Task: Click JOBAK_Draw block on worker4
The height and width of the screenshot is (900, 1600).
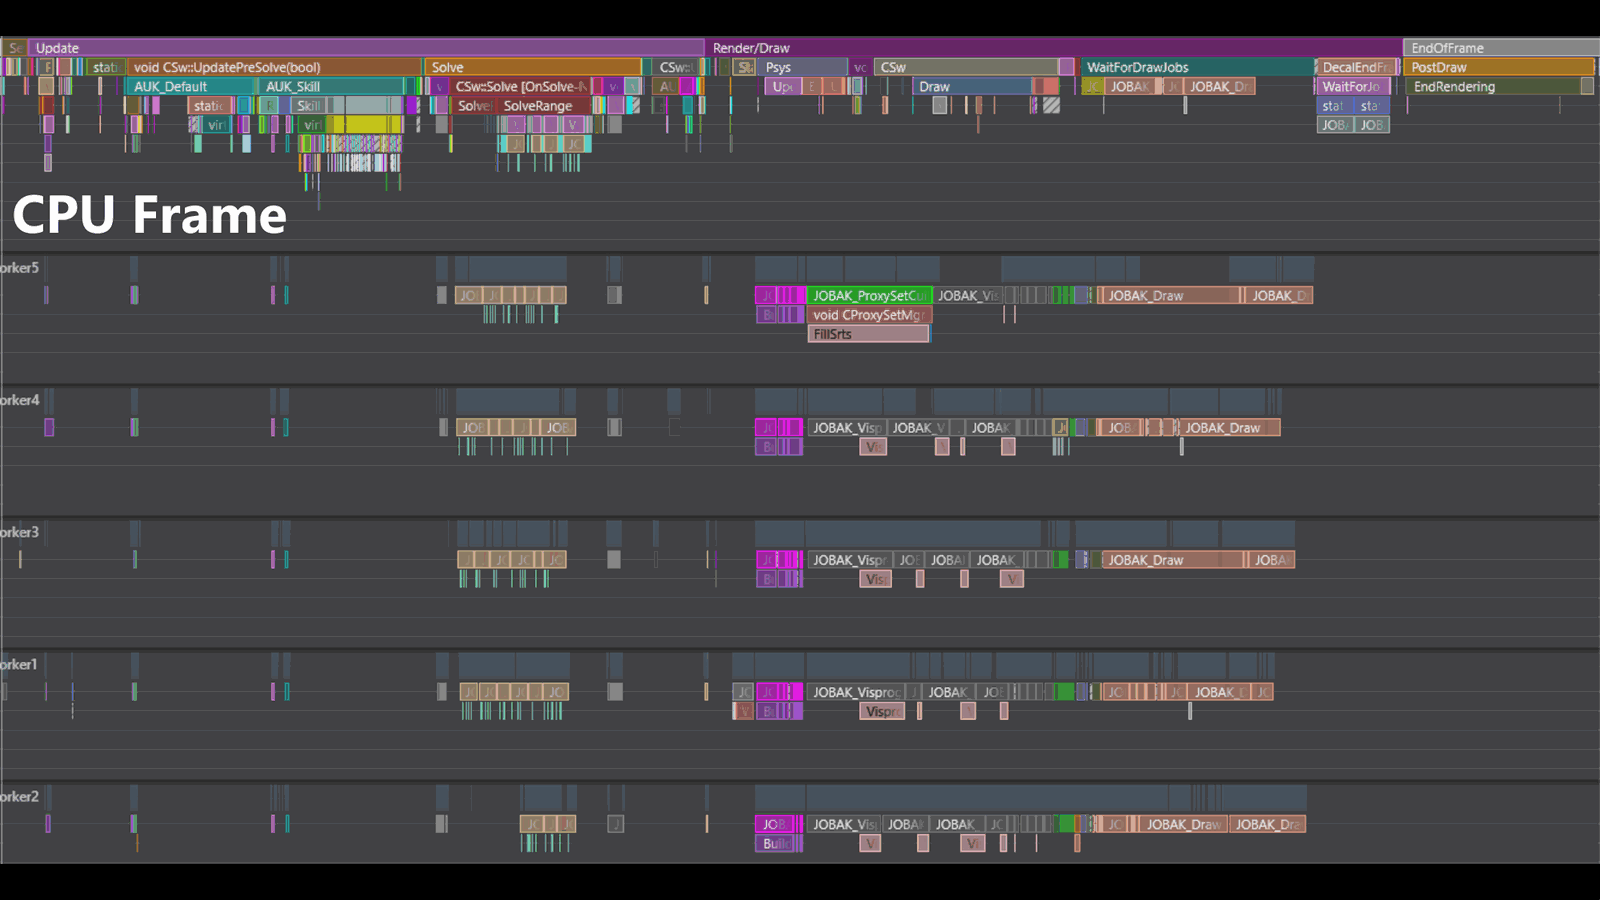Action: (x=1230, y=427)
